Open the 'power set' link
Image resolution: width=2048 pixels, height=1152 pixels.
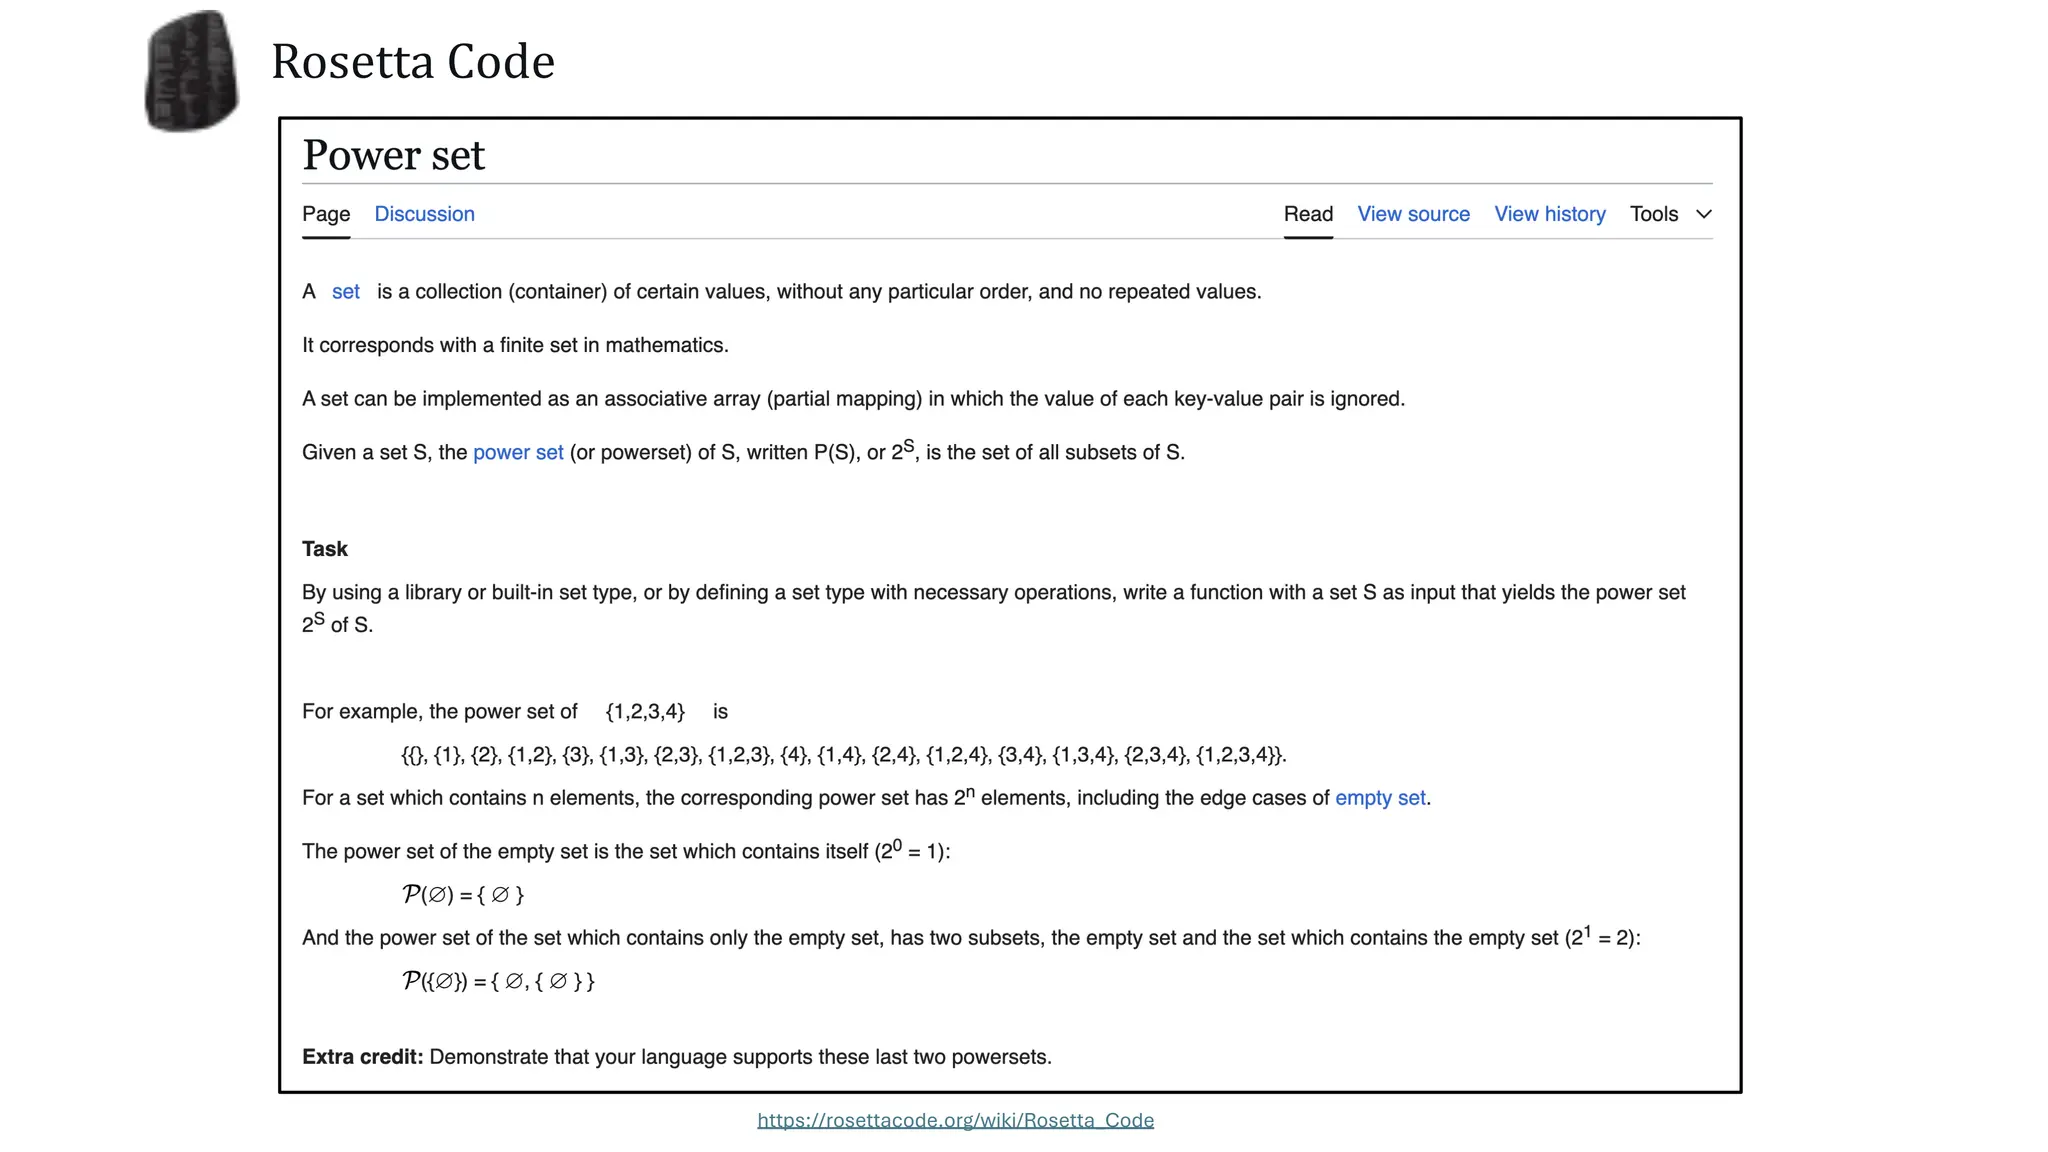(517, 452)
